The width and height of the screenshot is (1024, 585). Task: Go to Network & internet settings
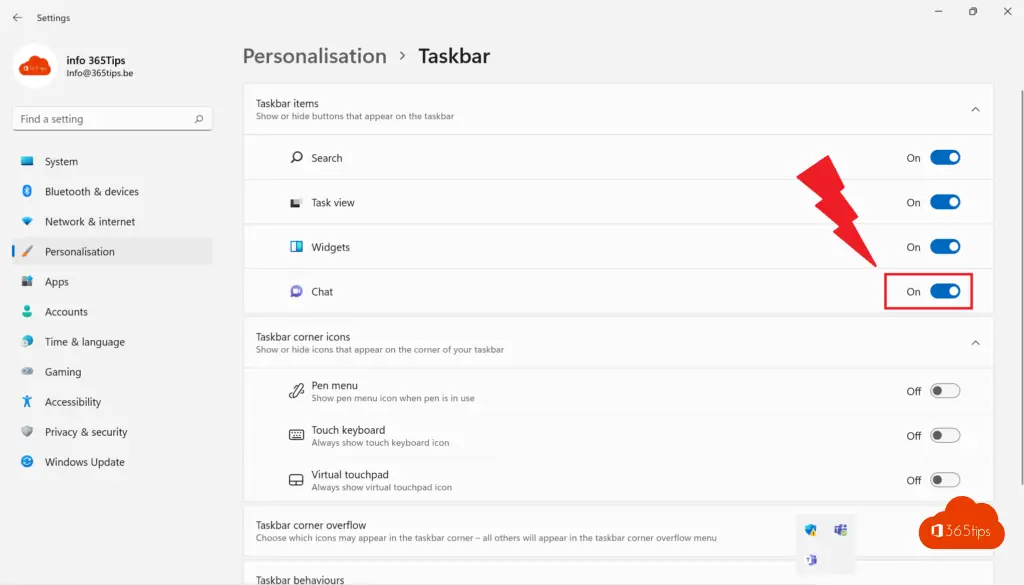(x=89, y=222)
